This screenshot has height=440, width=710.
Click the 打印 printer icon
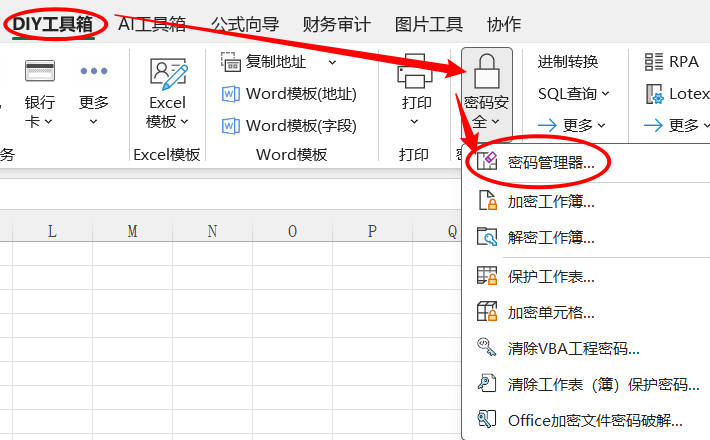(415, 72)
